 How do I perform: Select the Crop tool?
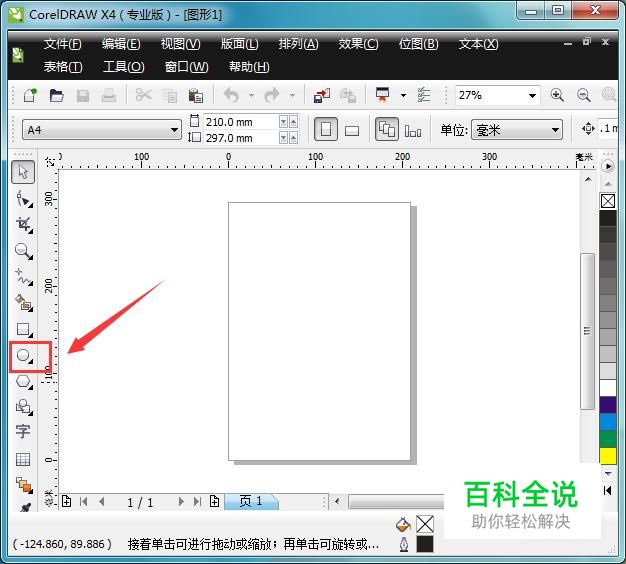tap(24, 225)
